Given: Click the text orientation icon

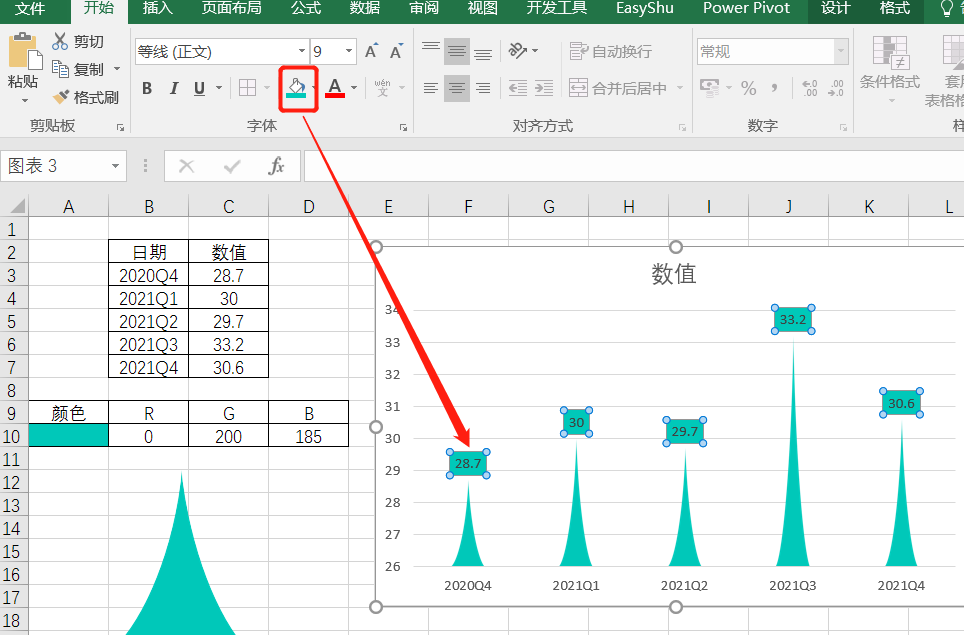Looking at the screenshot, I should tap(518, 50).
